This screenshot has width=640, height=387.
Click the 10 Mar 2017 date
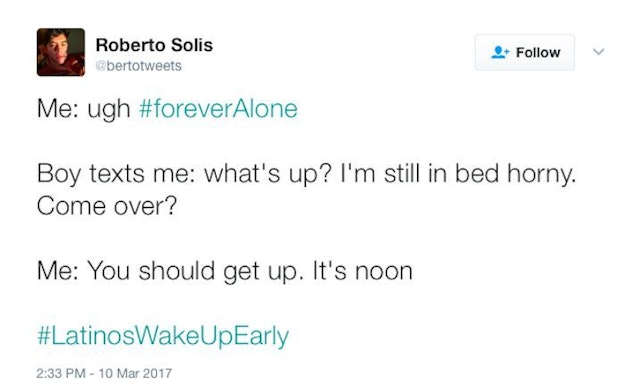[x=136, y=373]
